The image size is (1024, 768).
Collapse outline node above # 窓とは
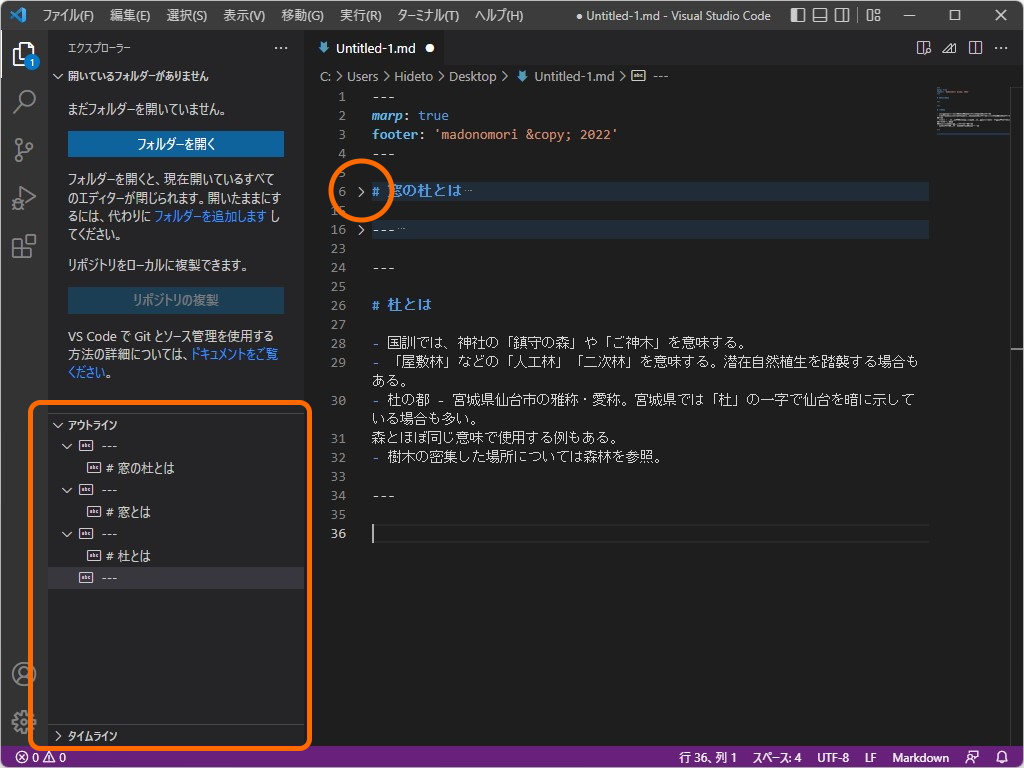coord(67,490)
